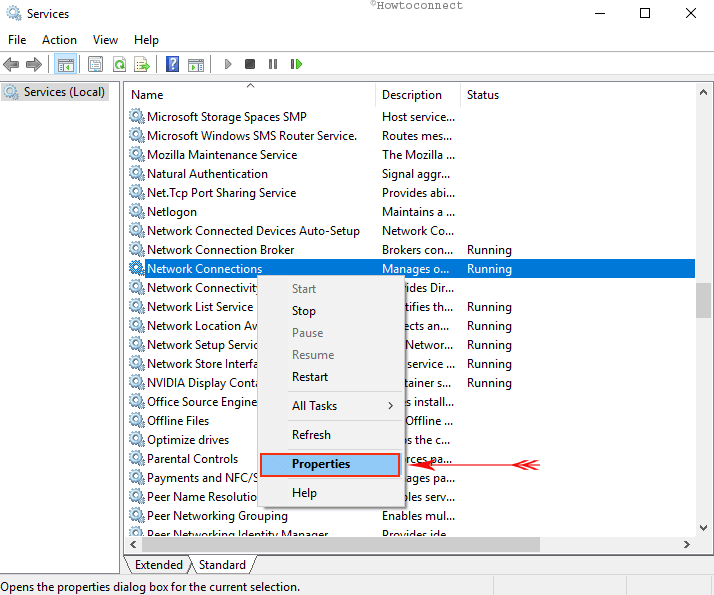Sort by the Name column header
This screenshot has width=714, height=595.
[x=250, y=95]
